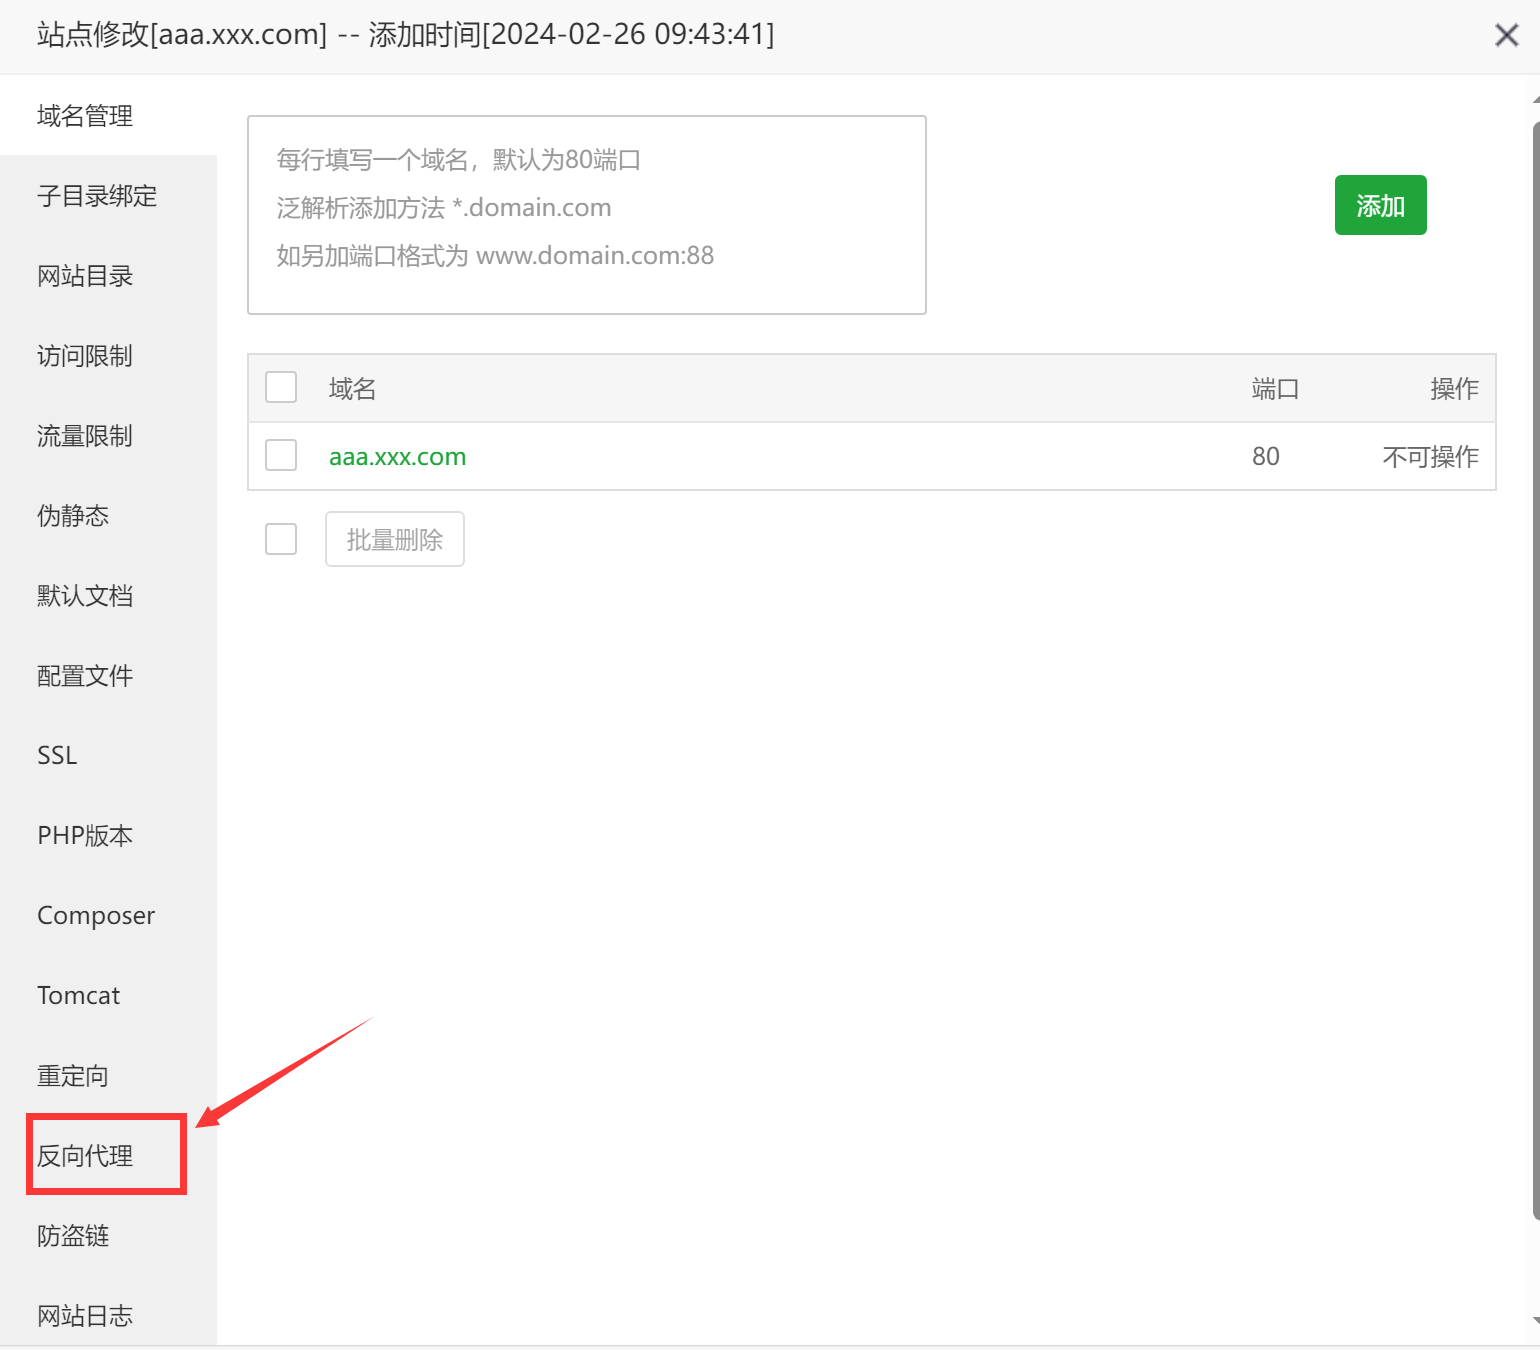The height and width of the screenshot is (1350, 1540).
Task: Click the vertical scrollbar on the right
Action: point(1536,670)
